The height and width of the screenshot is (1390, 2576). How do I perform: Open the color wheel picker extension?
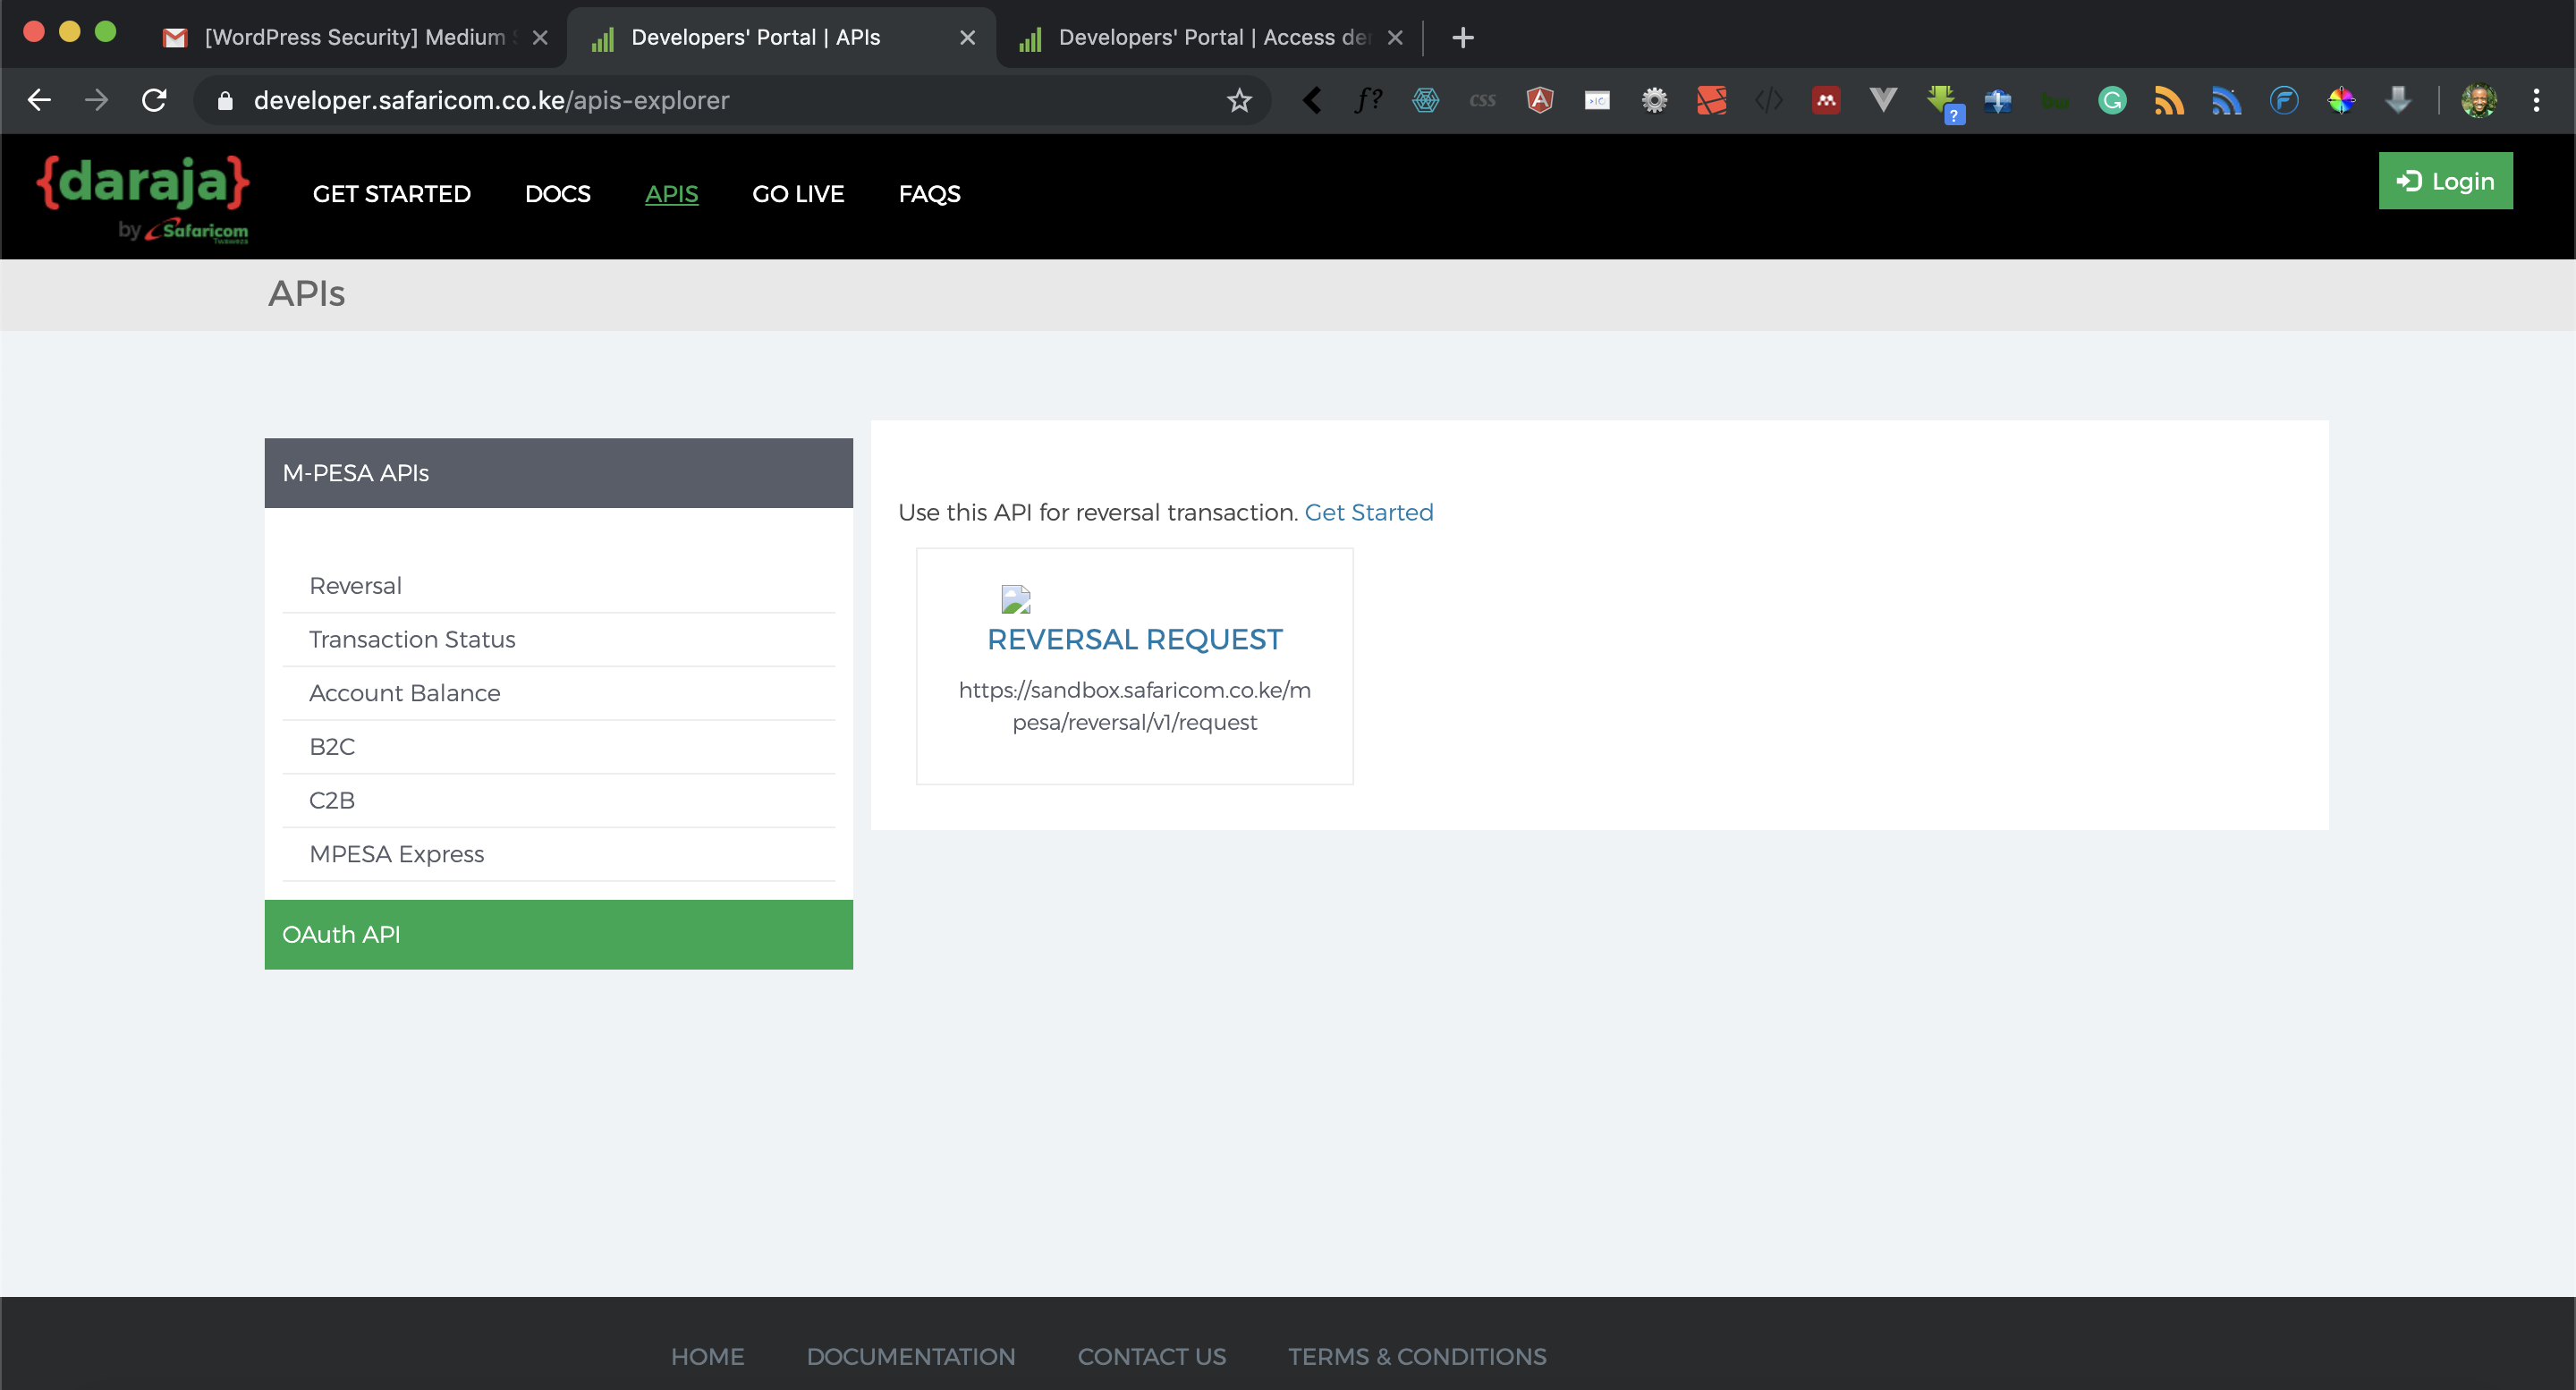(2341, 100)
